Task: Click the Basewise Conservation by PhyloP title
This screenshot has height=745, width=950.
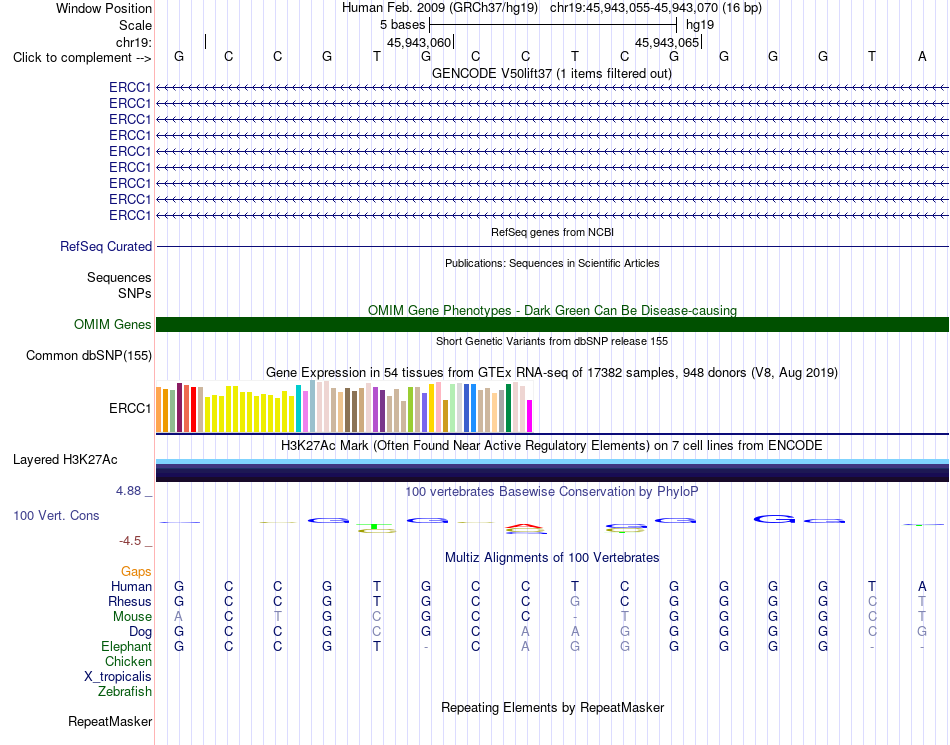Action: 552,492
